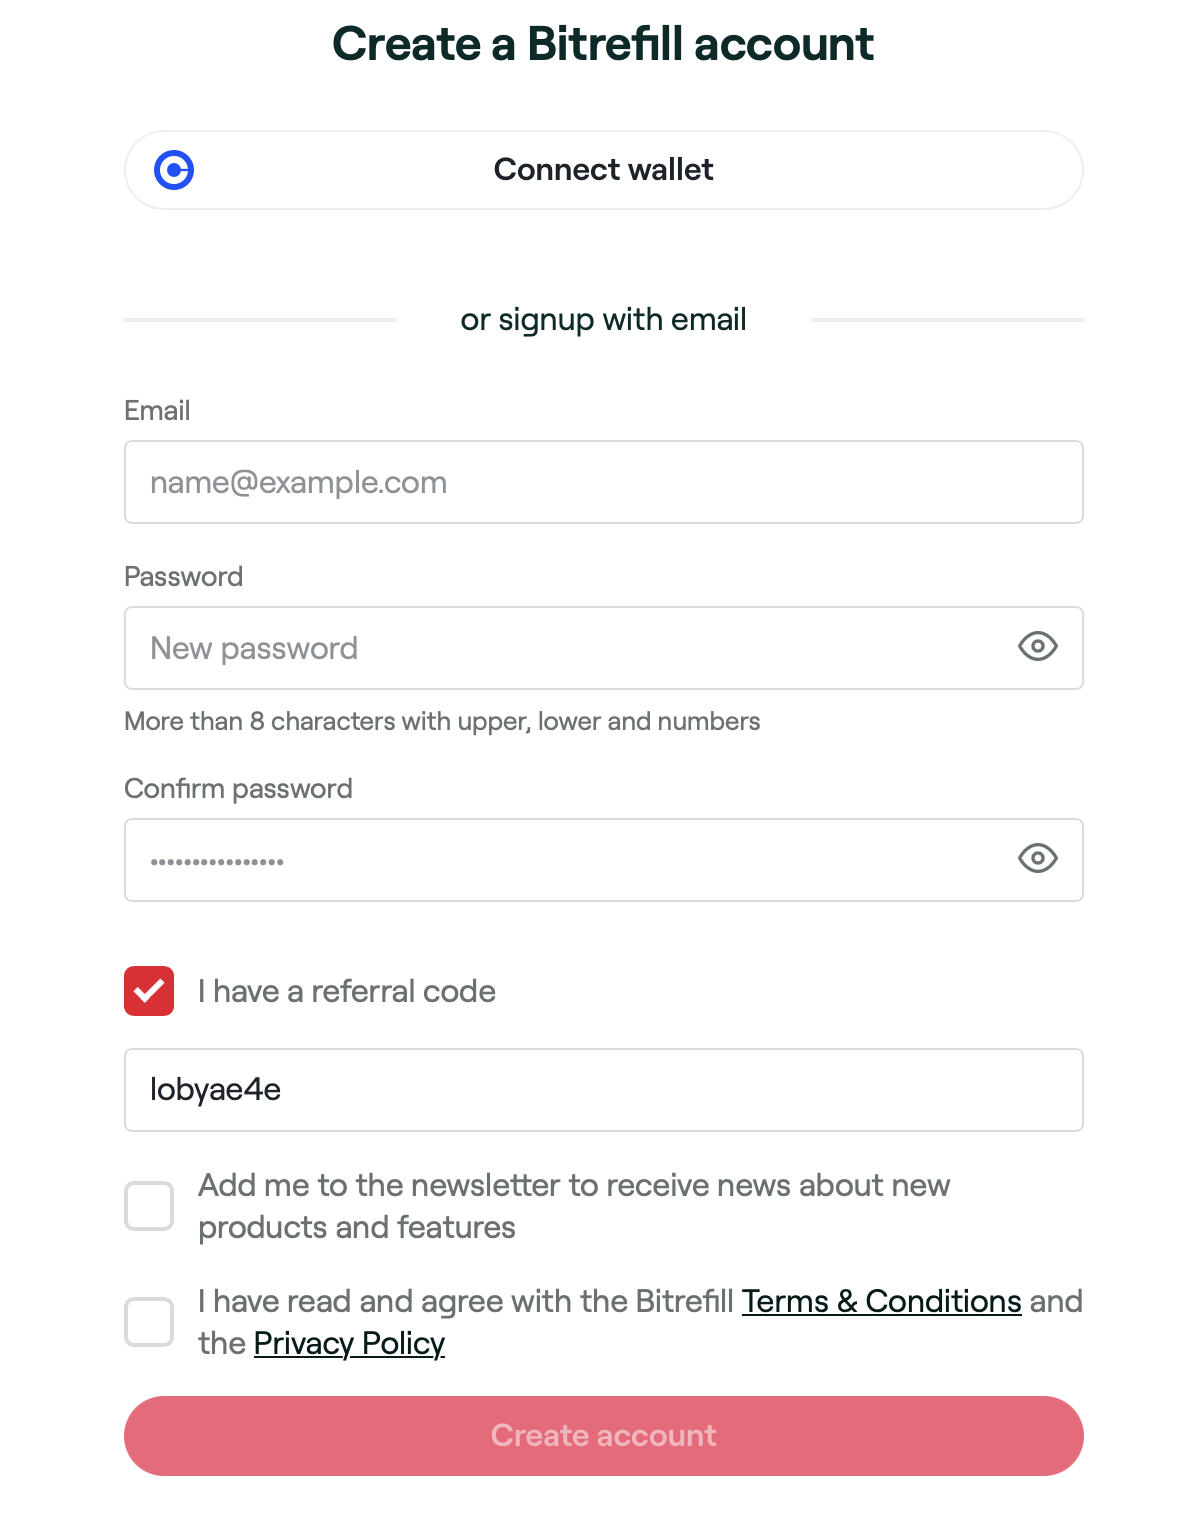The width and height of the screenshot is (1194, 1538).
Task: Open the Privacy Policy link
Action: 349,1344
